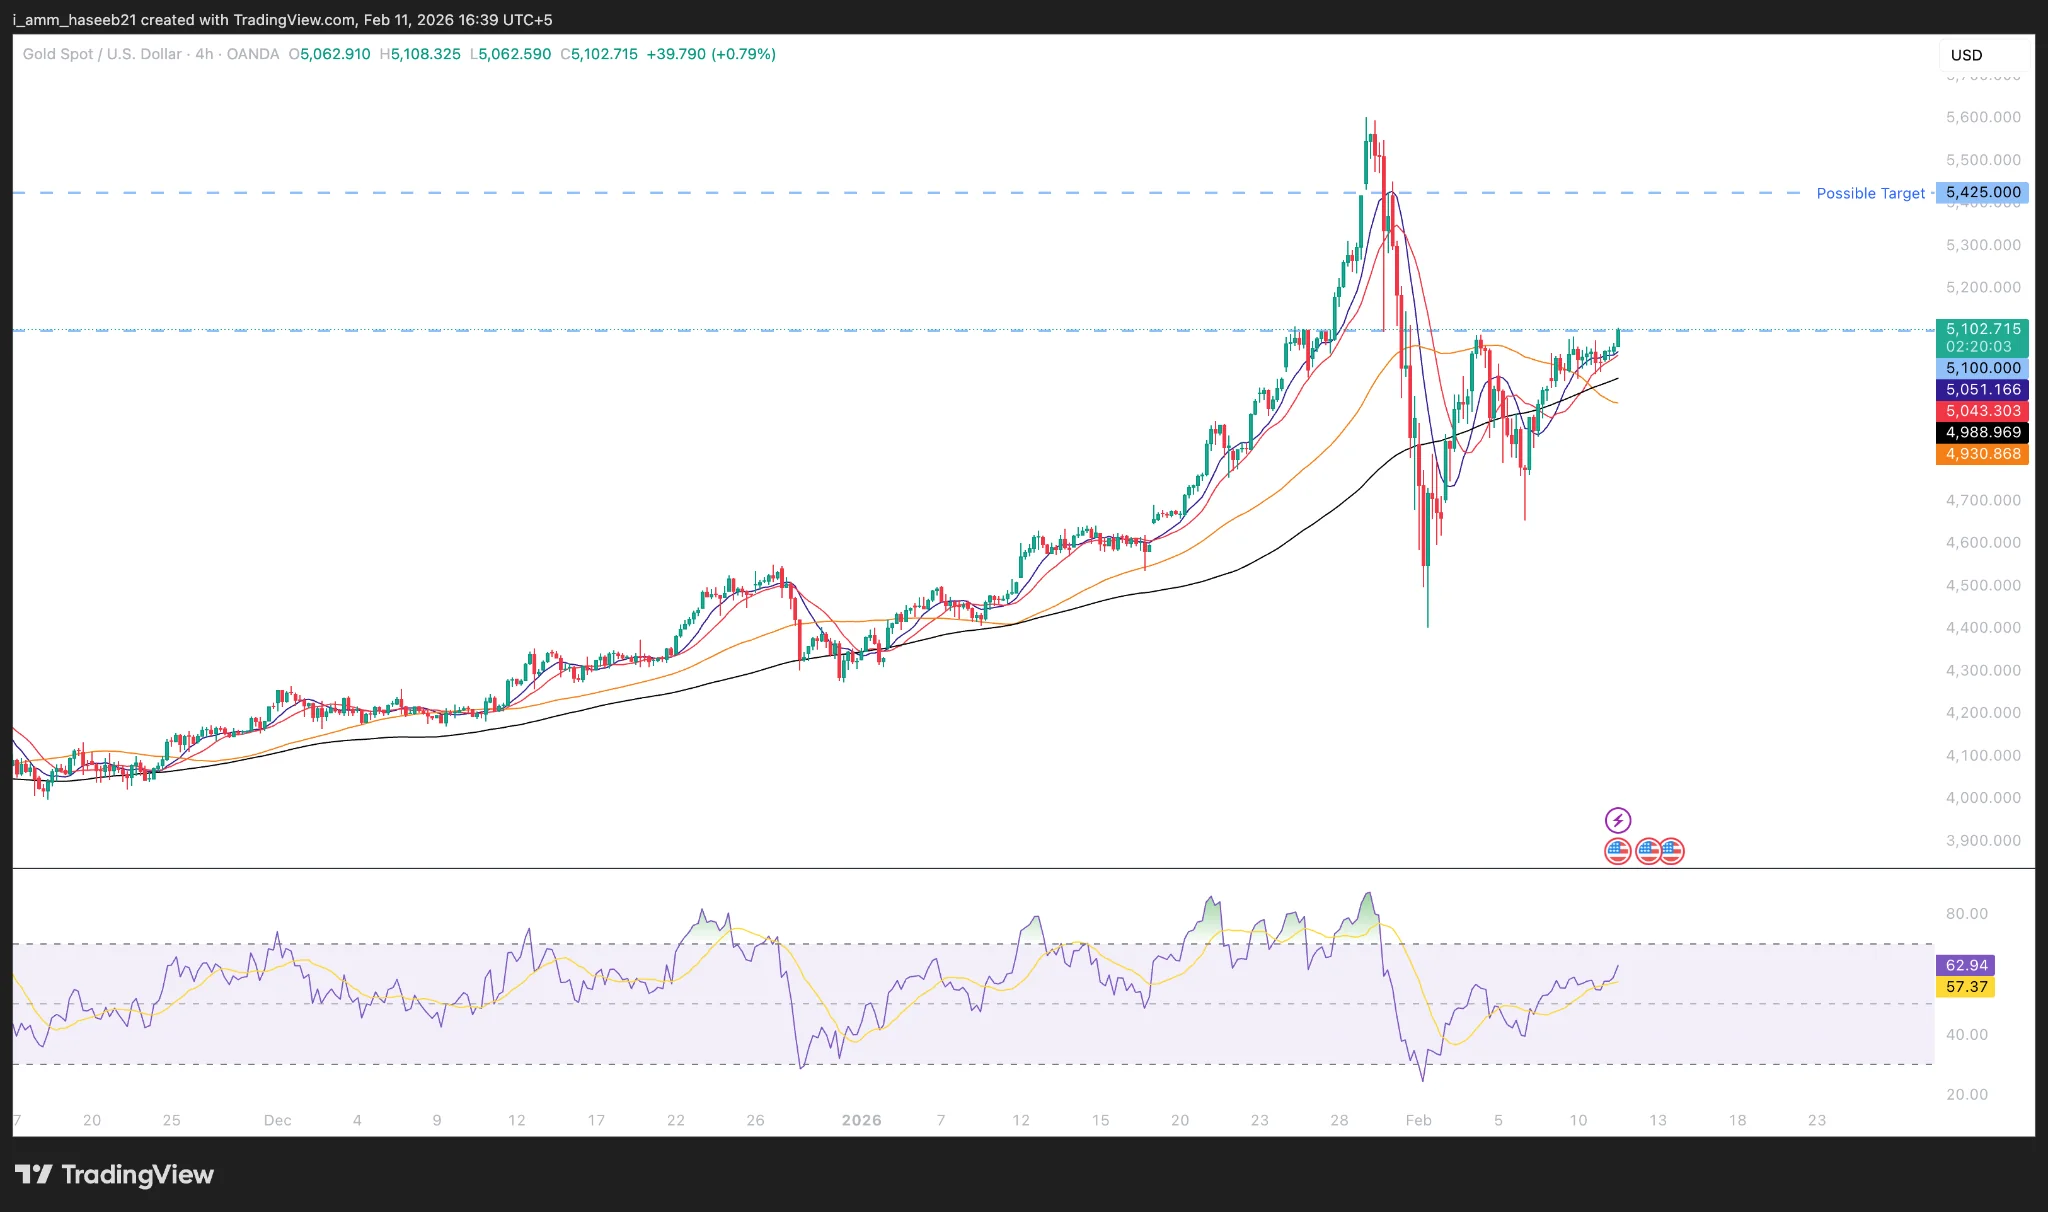The width and height of the screenshot is (2048, 1212).
Task: Click the dark blue 5,051.166 moving average label
Action: [x=1982, y=390]
